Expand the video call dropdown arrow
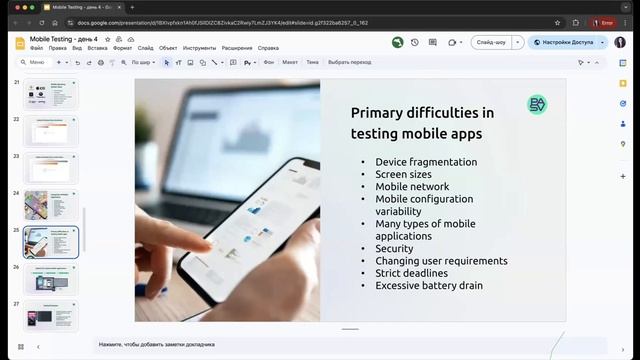 (461, 42)
